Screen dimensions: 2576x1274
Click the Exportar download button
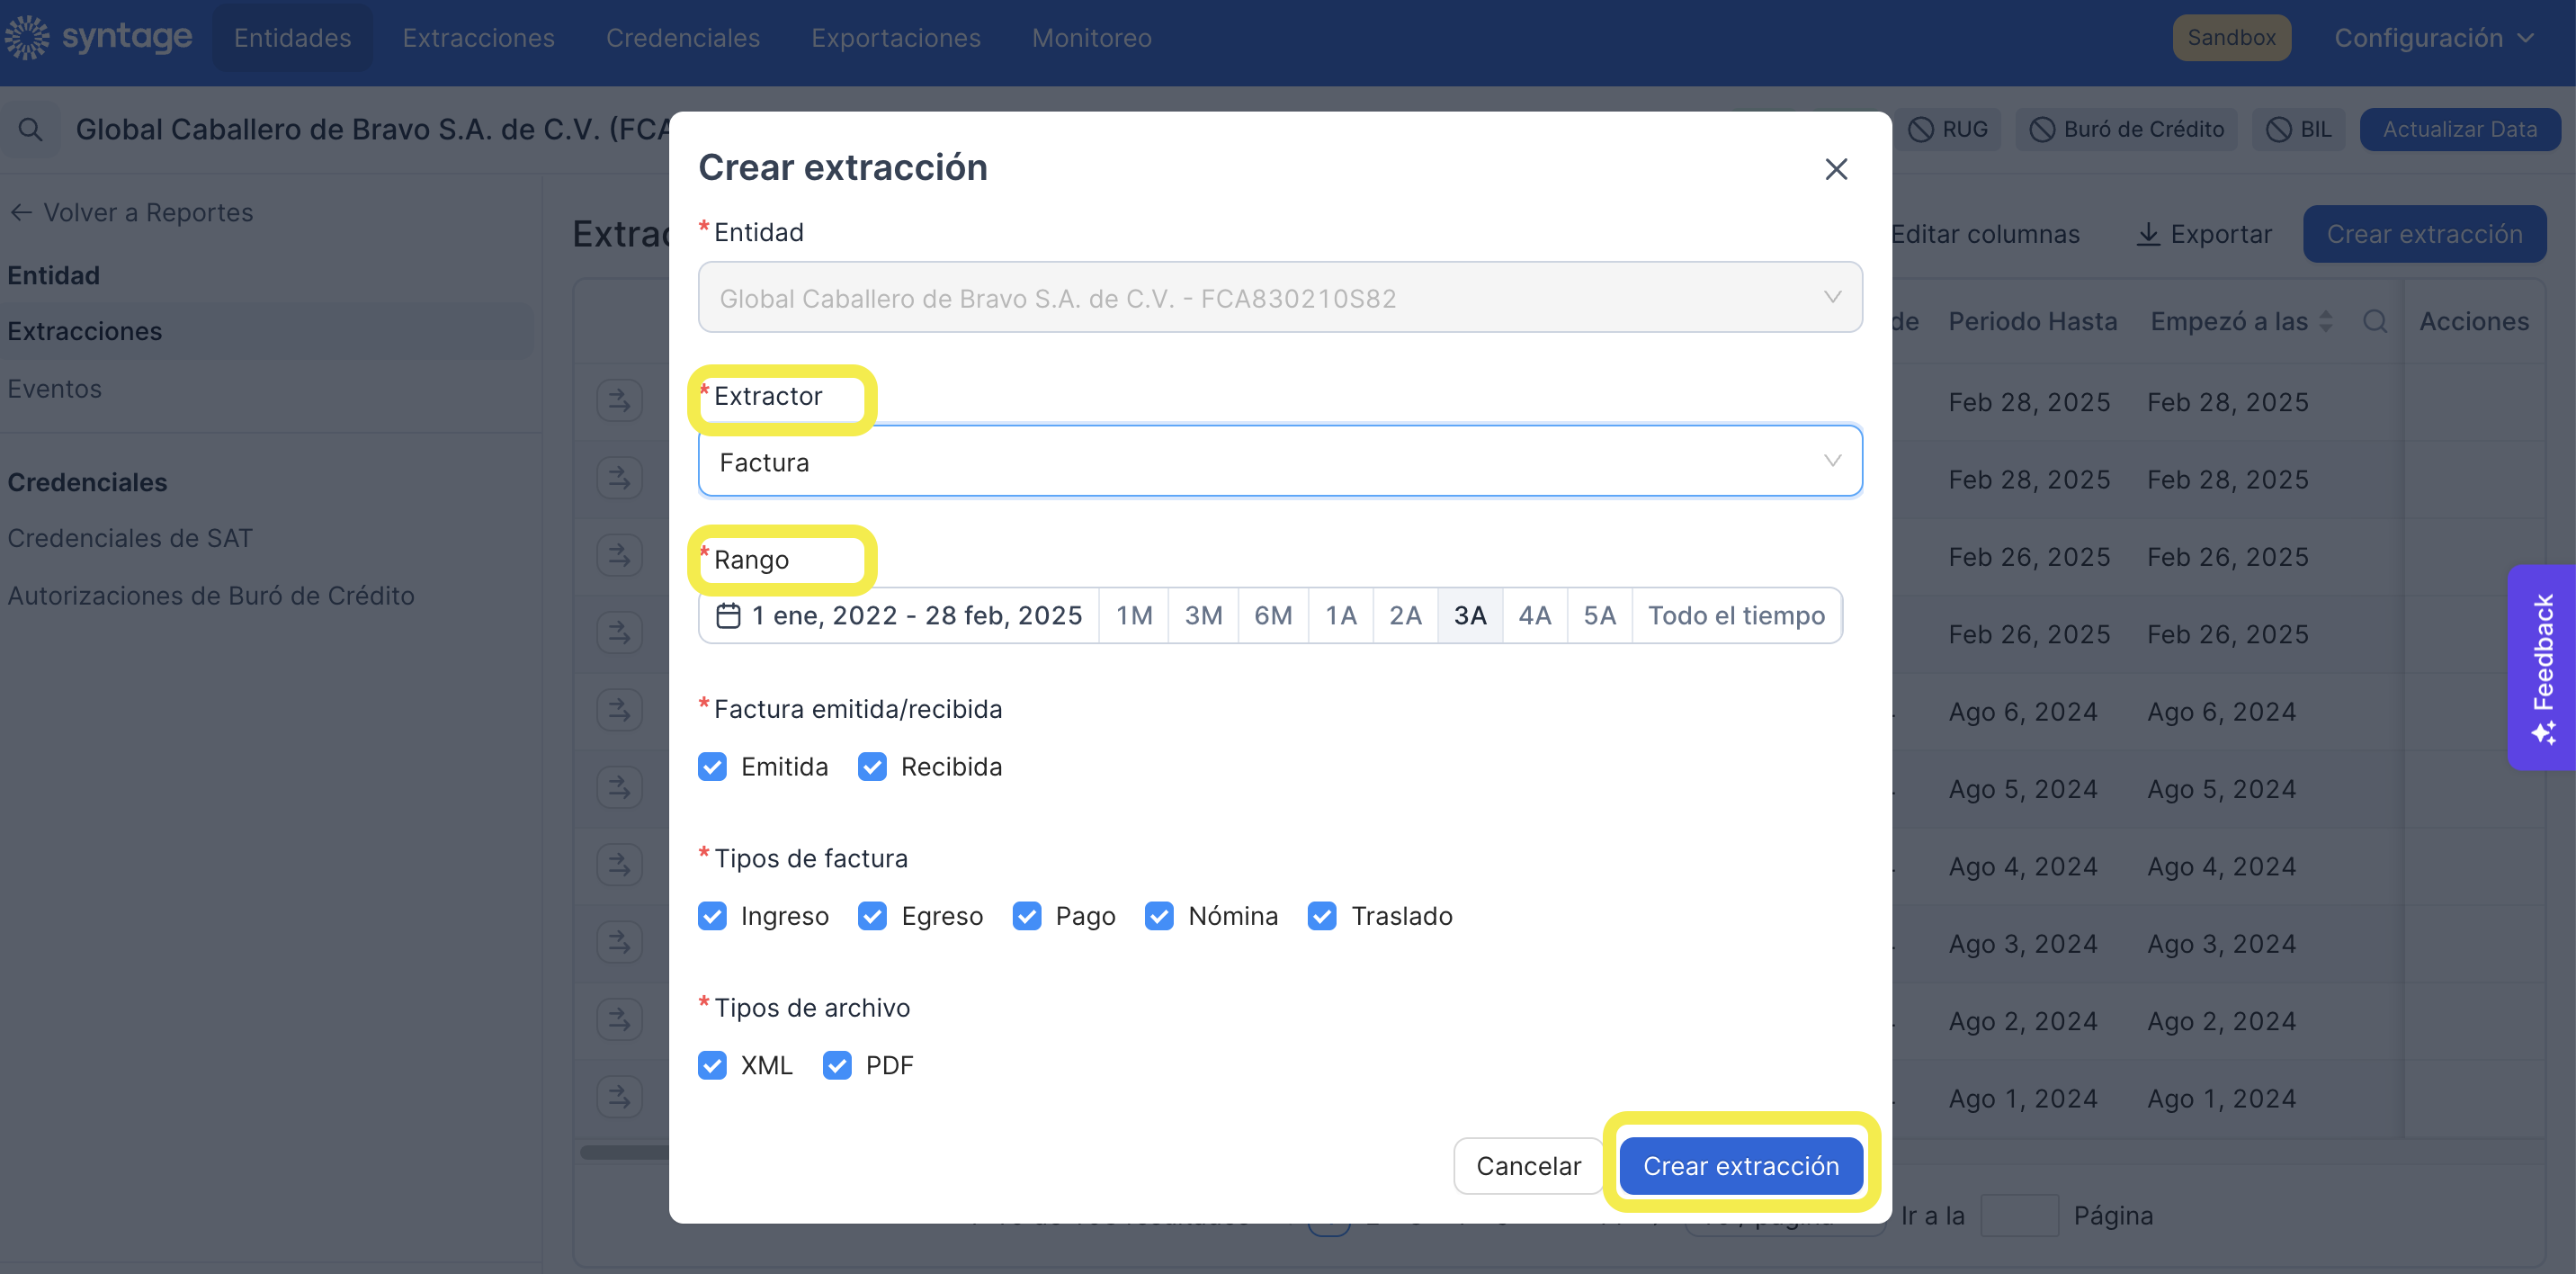click(2204, 234)
